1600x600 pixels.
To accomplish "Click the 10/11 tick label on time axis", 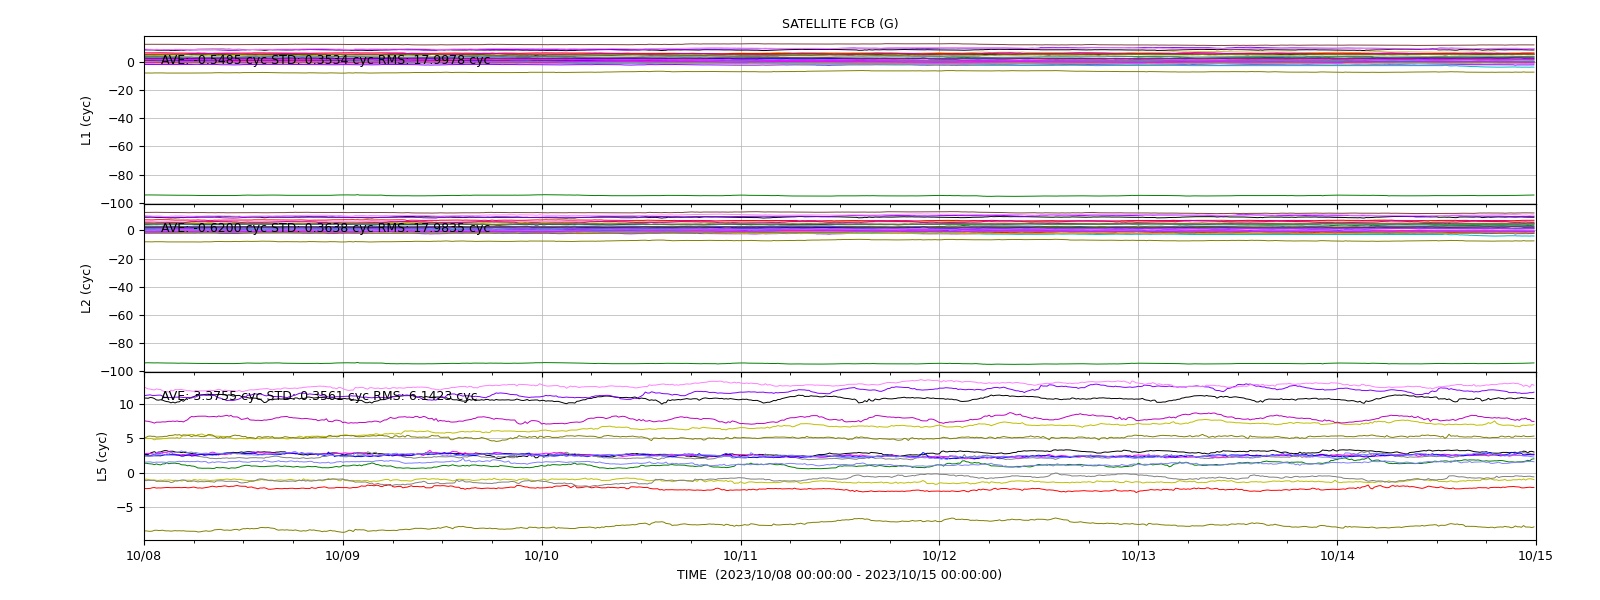I will point(741,556).
